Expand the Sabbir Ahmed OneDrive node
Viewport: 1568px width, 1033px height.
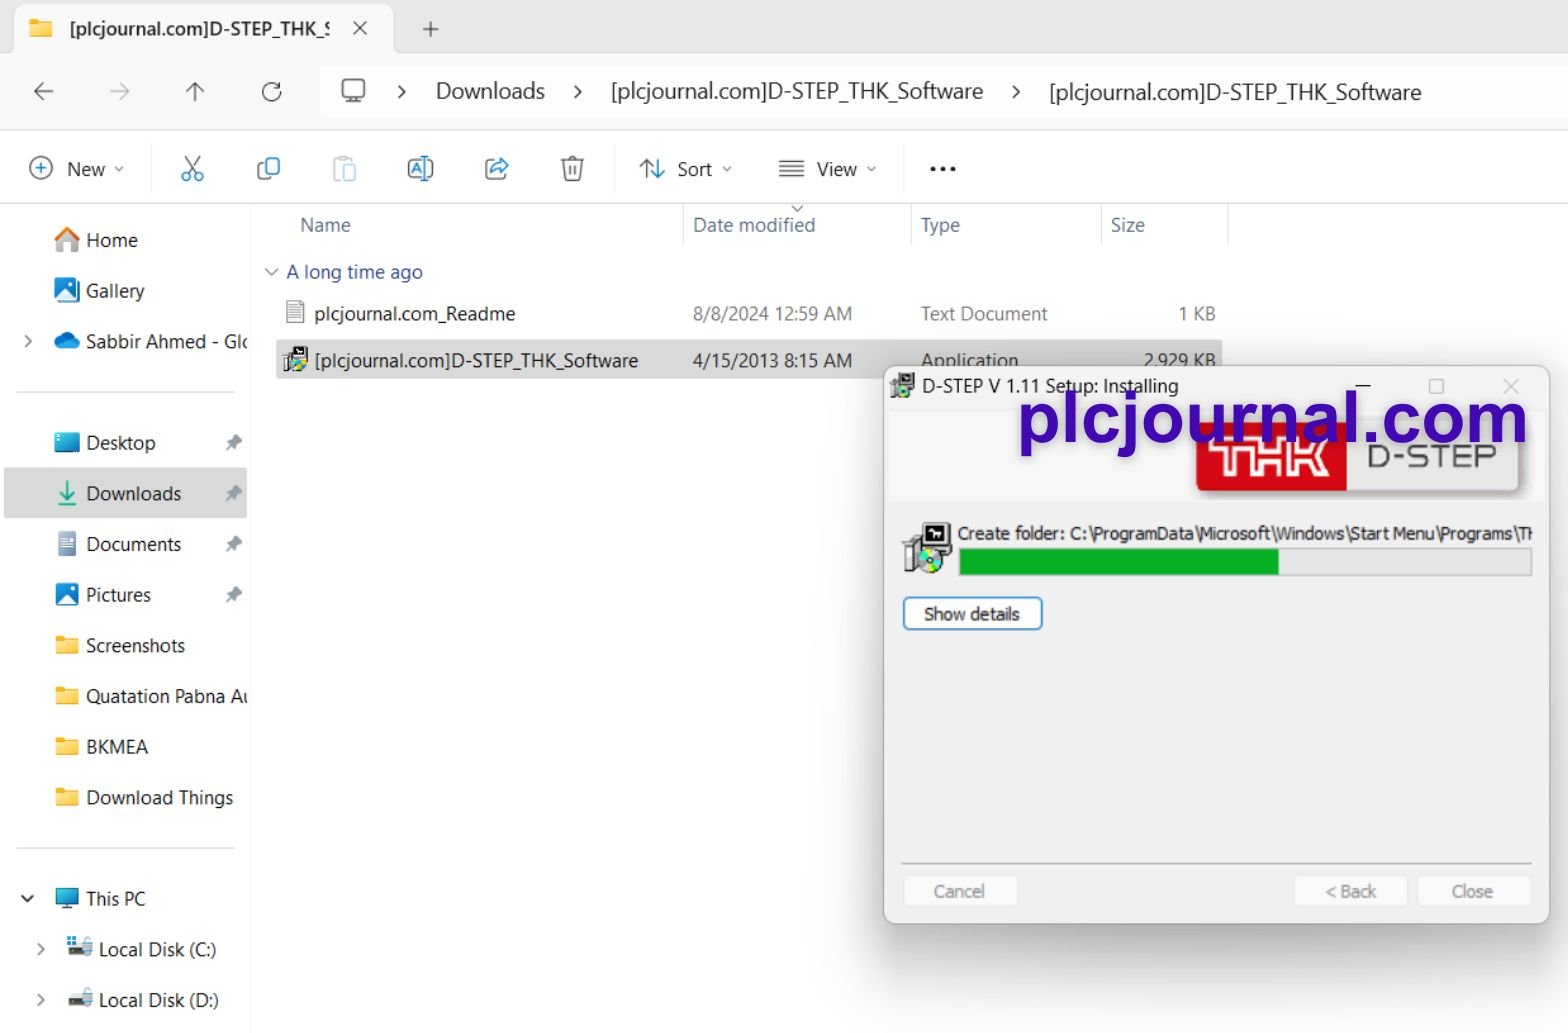28,341
